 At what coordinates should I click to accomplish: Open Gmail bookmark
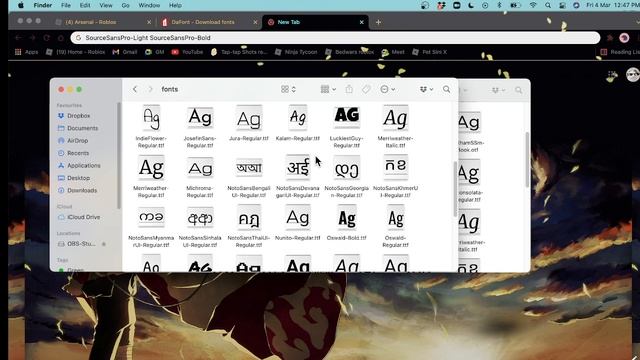coord(125,52)
